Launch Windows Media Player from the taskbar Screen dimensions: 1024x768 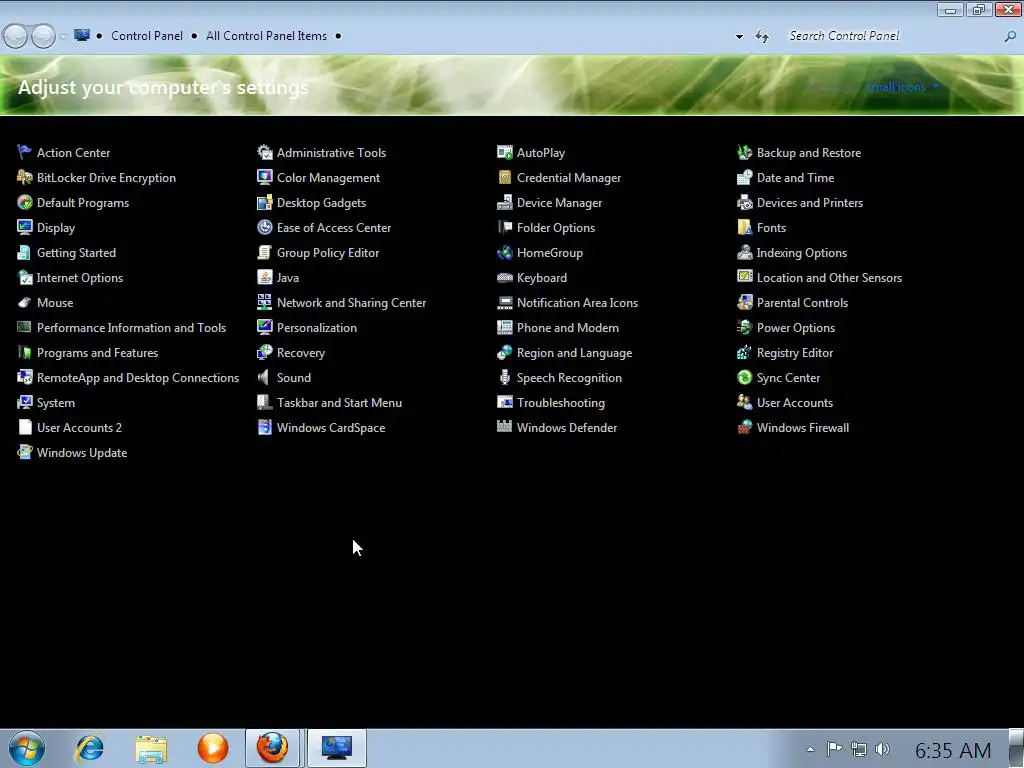213,748
